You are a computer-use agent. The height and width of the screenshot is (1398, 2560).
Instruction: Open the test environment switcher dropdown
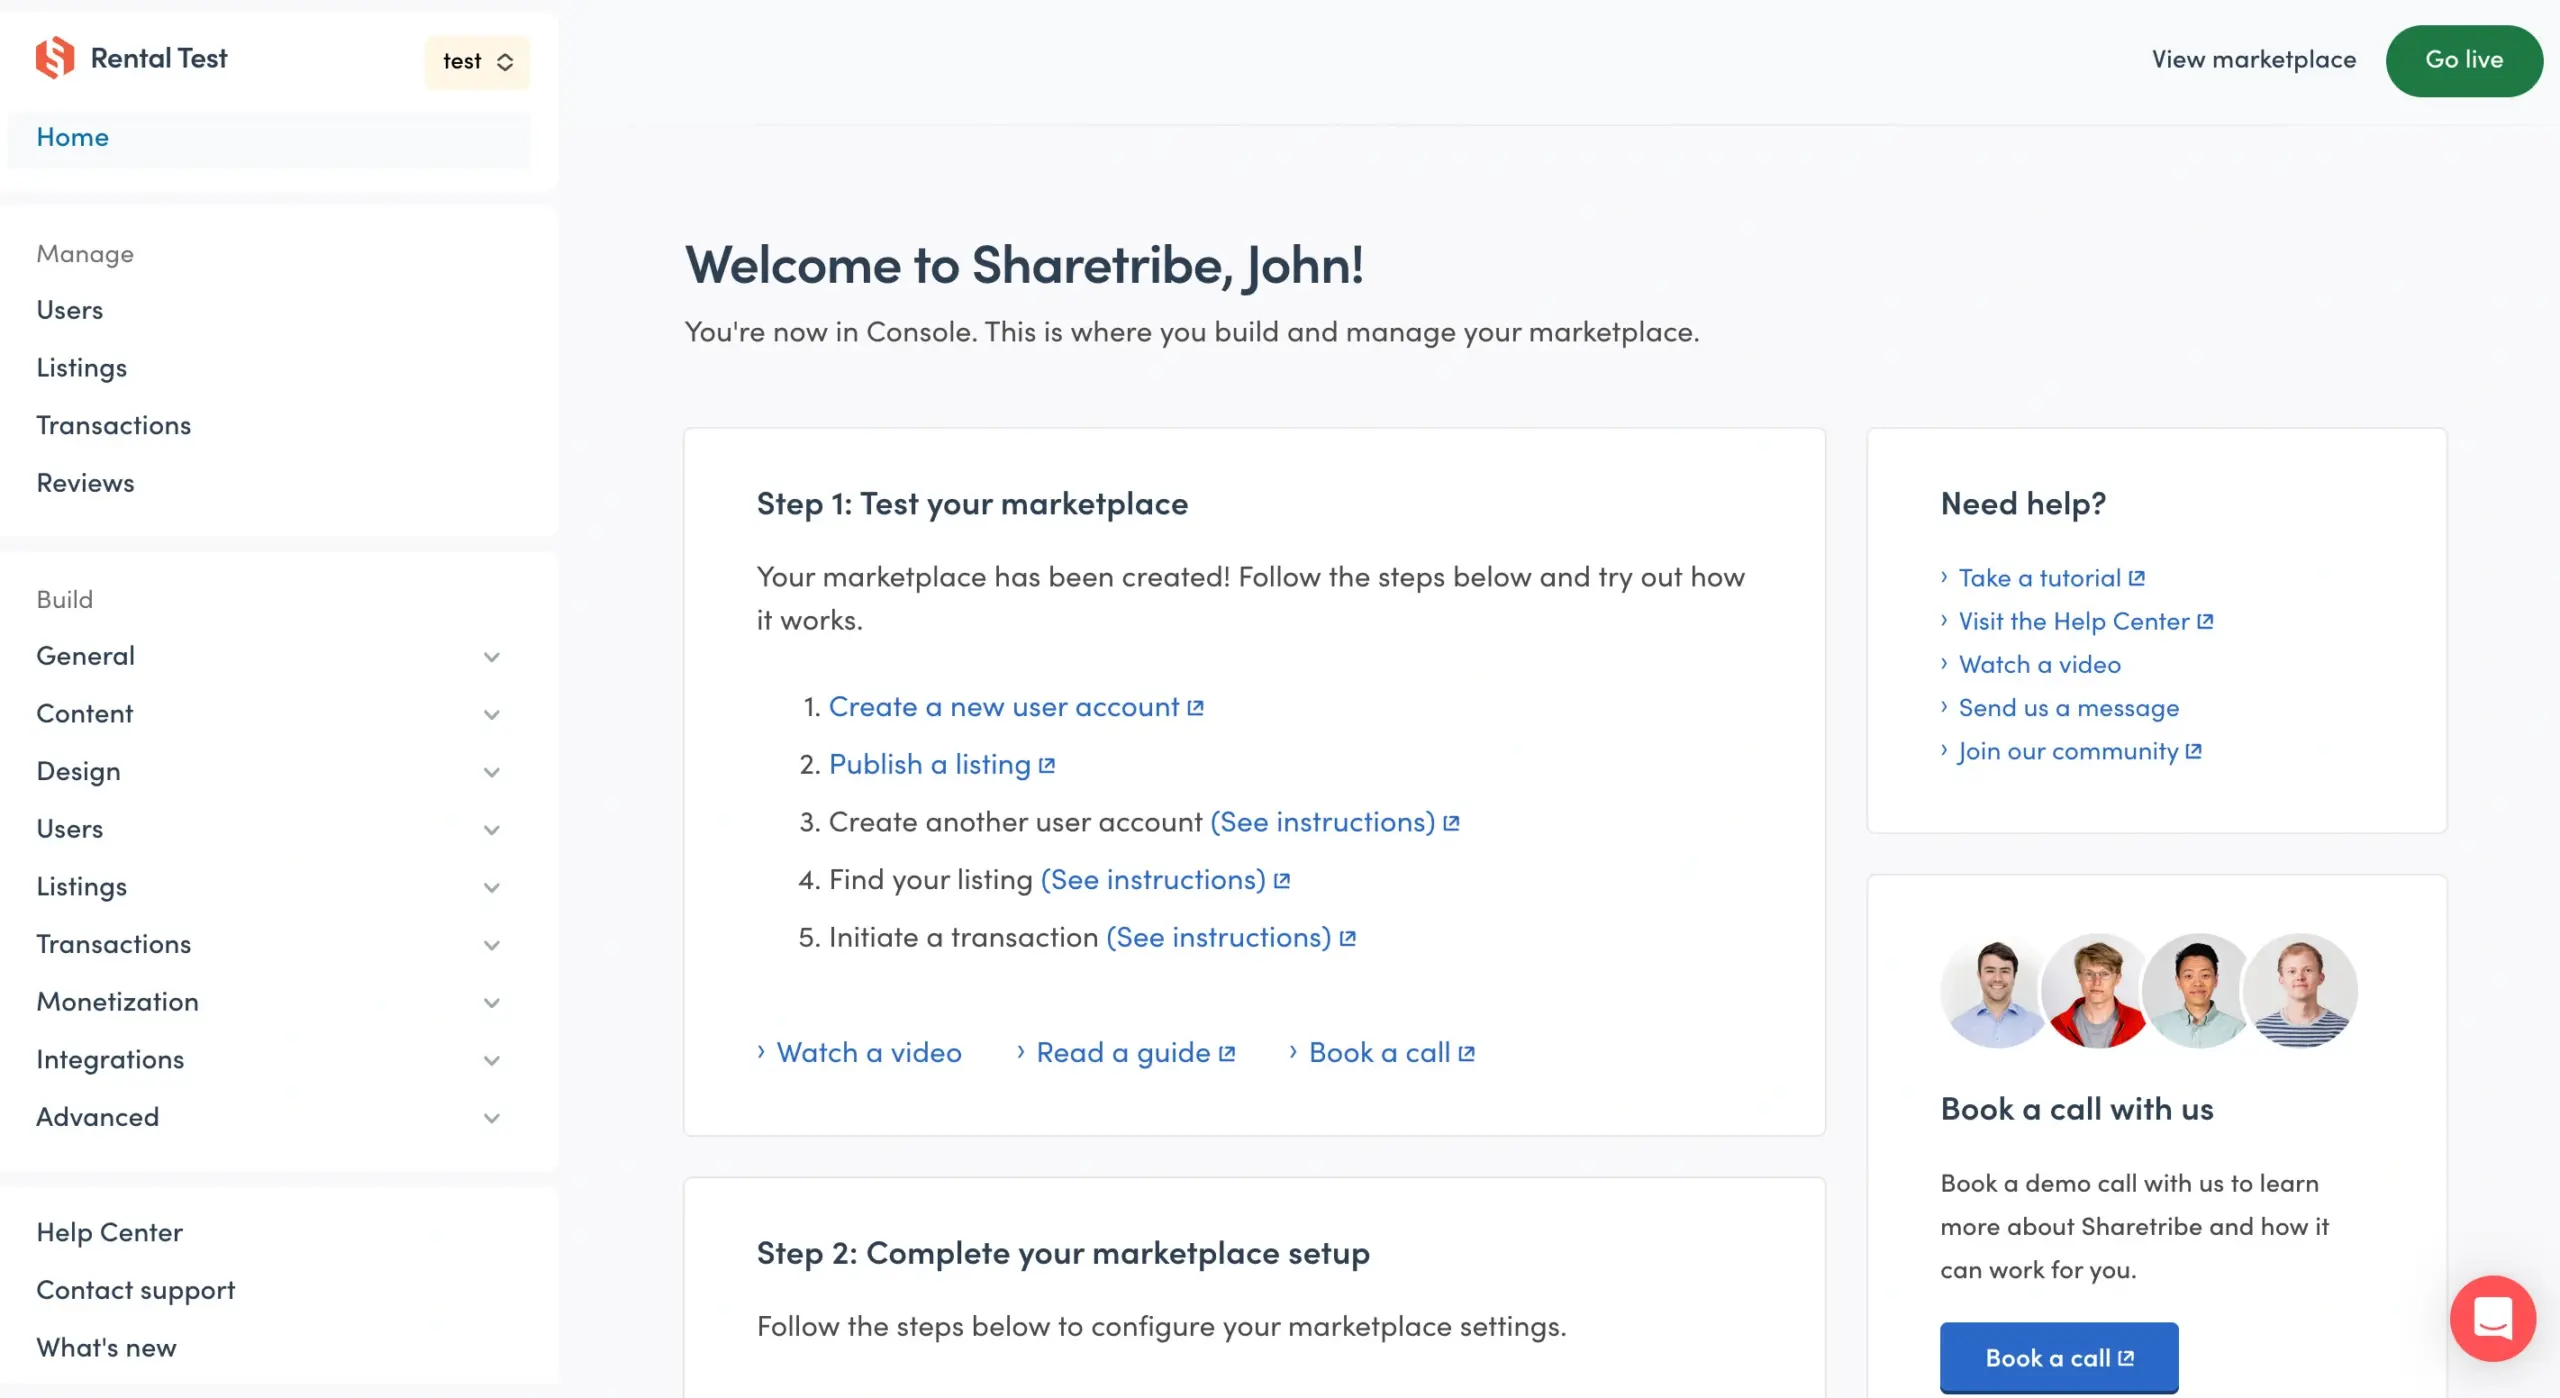[477, 62]
